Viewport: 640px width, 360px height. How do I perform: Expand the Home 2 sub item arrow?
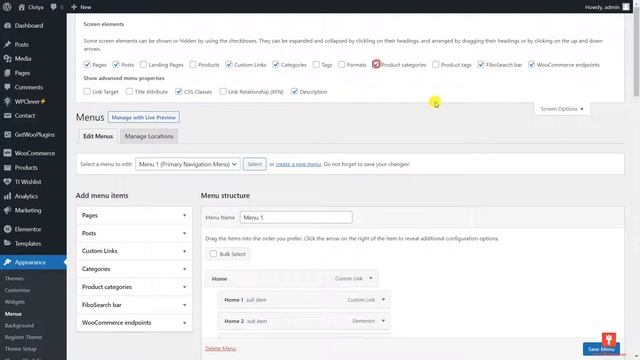pyautogui.click(x=383, y=321)
